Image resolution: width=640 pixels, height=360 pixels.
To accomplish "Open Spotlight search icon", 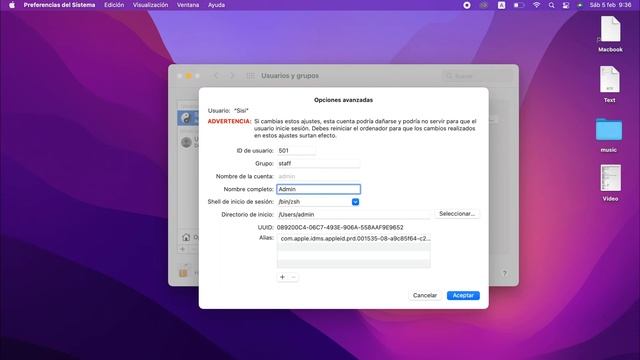I will (x=551, y=5).
